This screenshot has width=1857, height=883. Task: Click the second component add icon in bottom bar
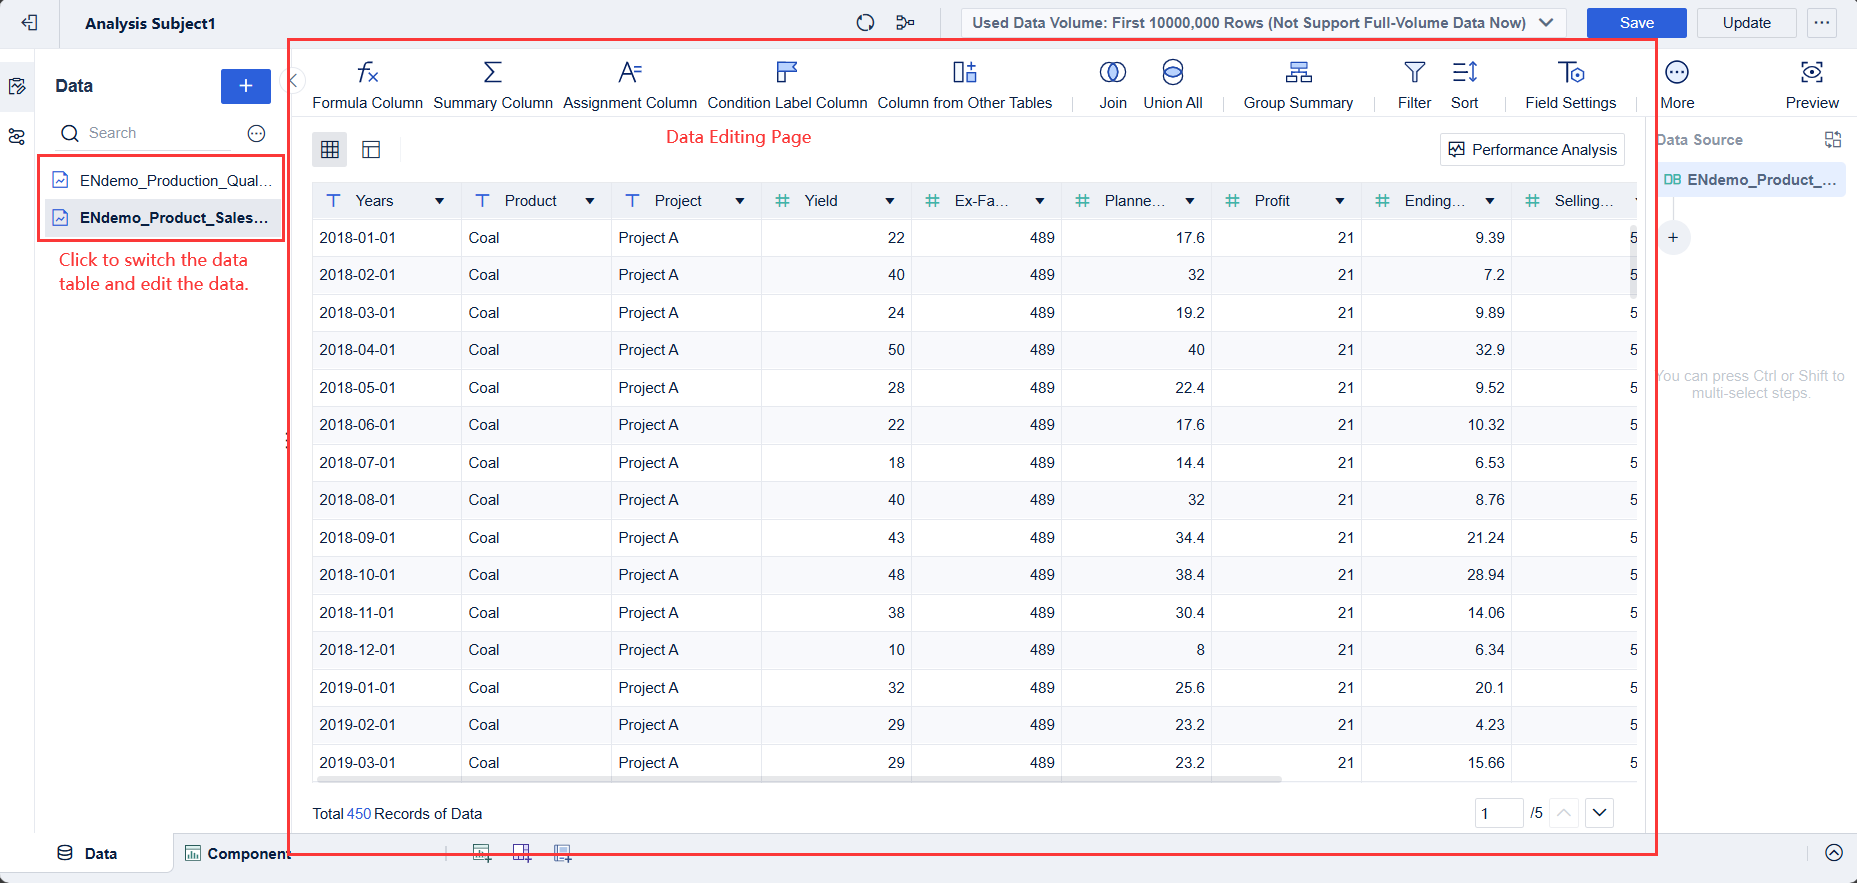pos(522,853)
